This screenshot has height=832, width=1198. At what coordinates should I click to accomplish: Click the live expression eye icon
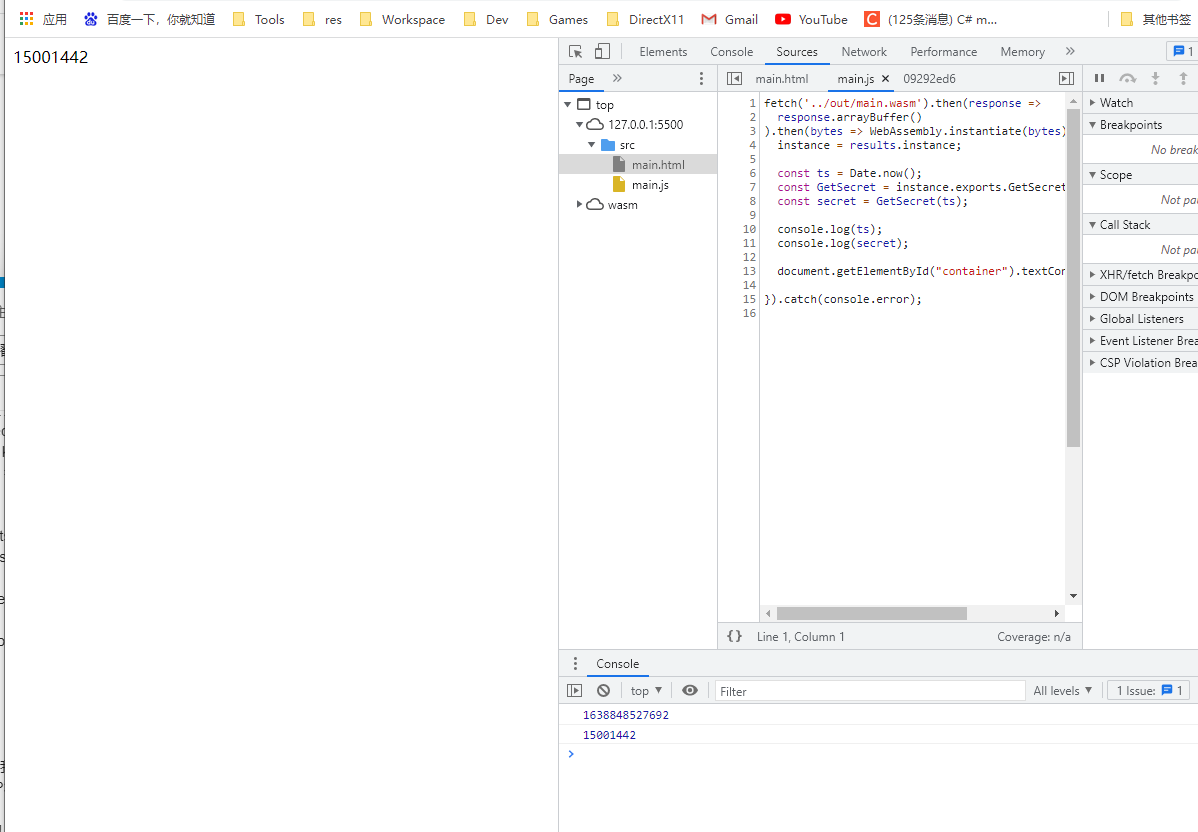click(690, 691)
